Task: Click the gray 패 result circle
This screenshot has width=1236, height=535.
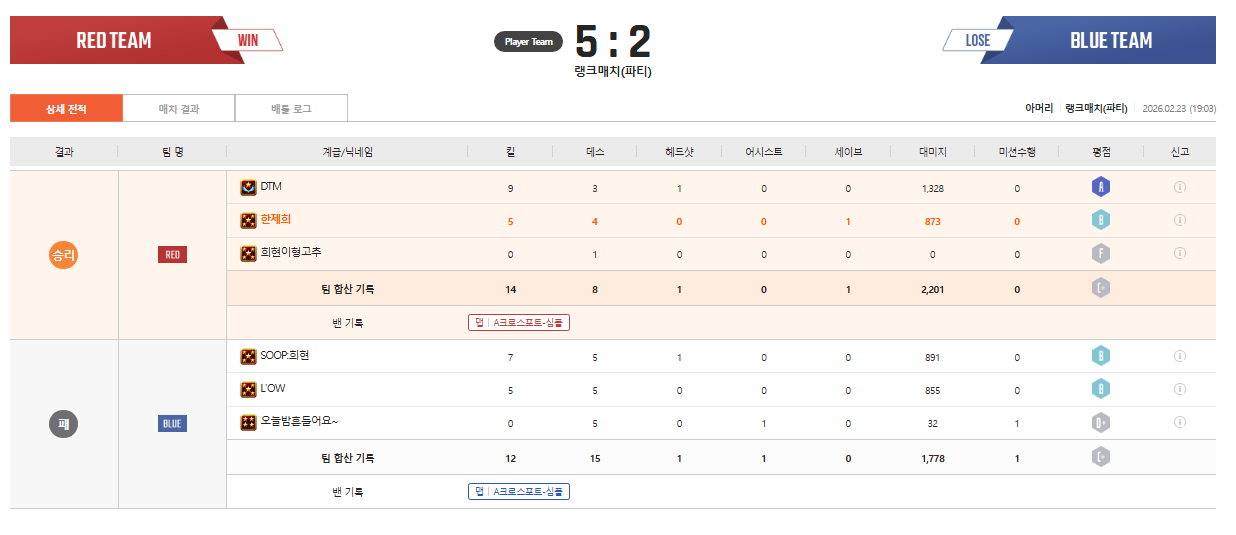Action: point(64,424)
